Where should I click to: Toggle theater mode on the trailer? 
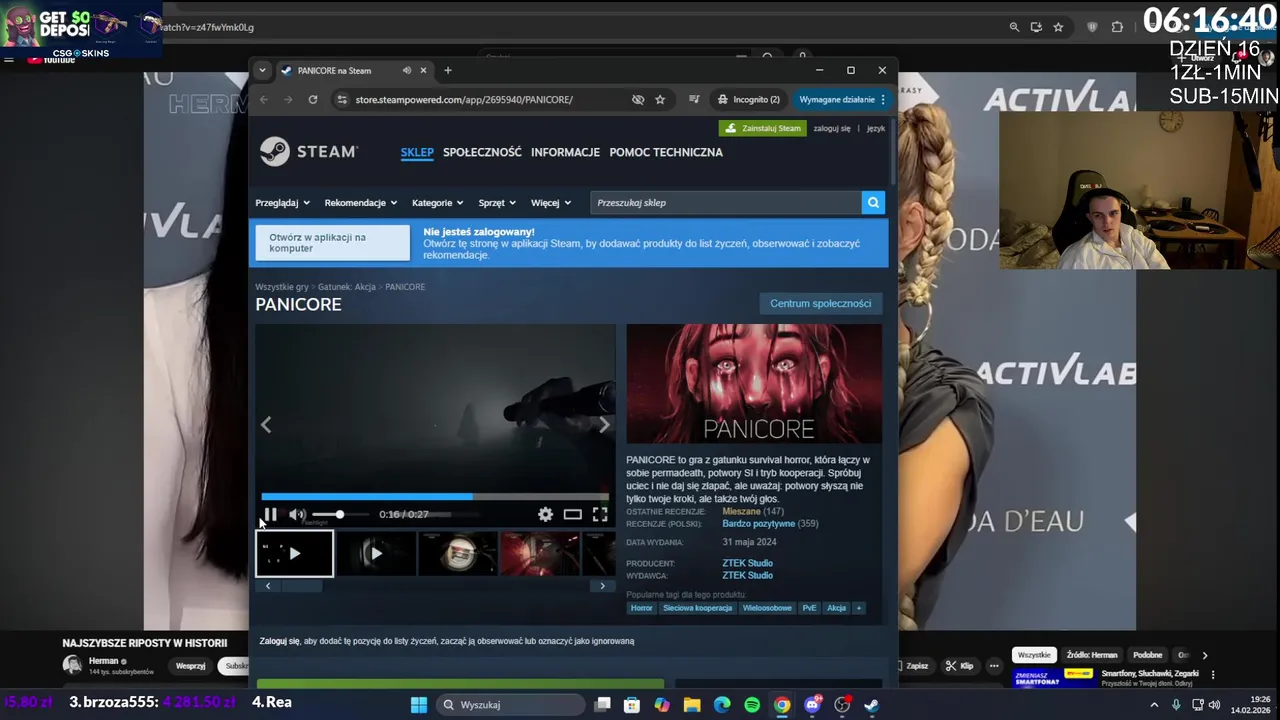pos(572,514)
